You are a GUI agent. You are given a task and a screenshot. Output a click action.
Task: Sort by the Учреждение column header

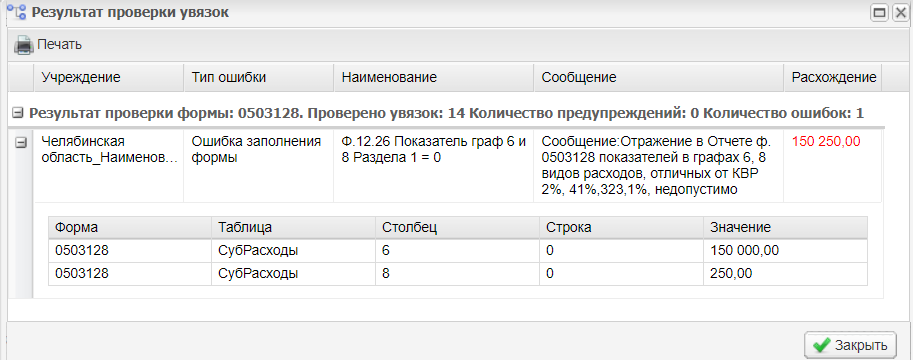[x=108, y=77]
